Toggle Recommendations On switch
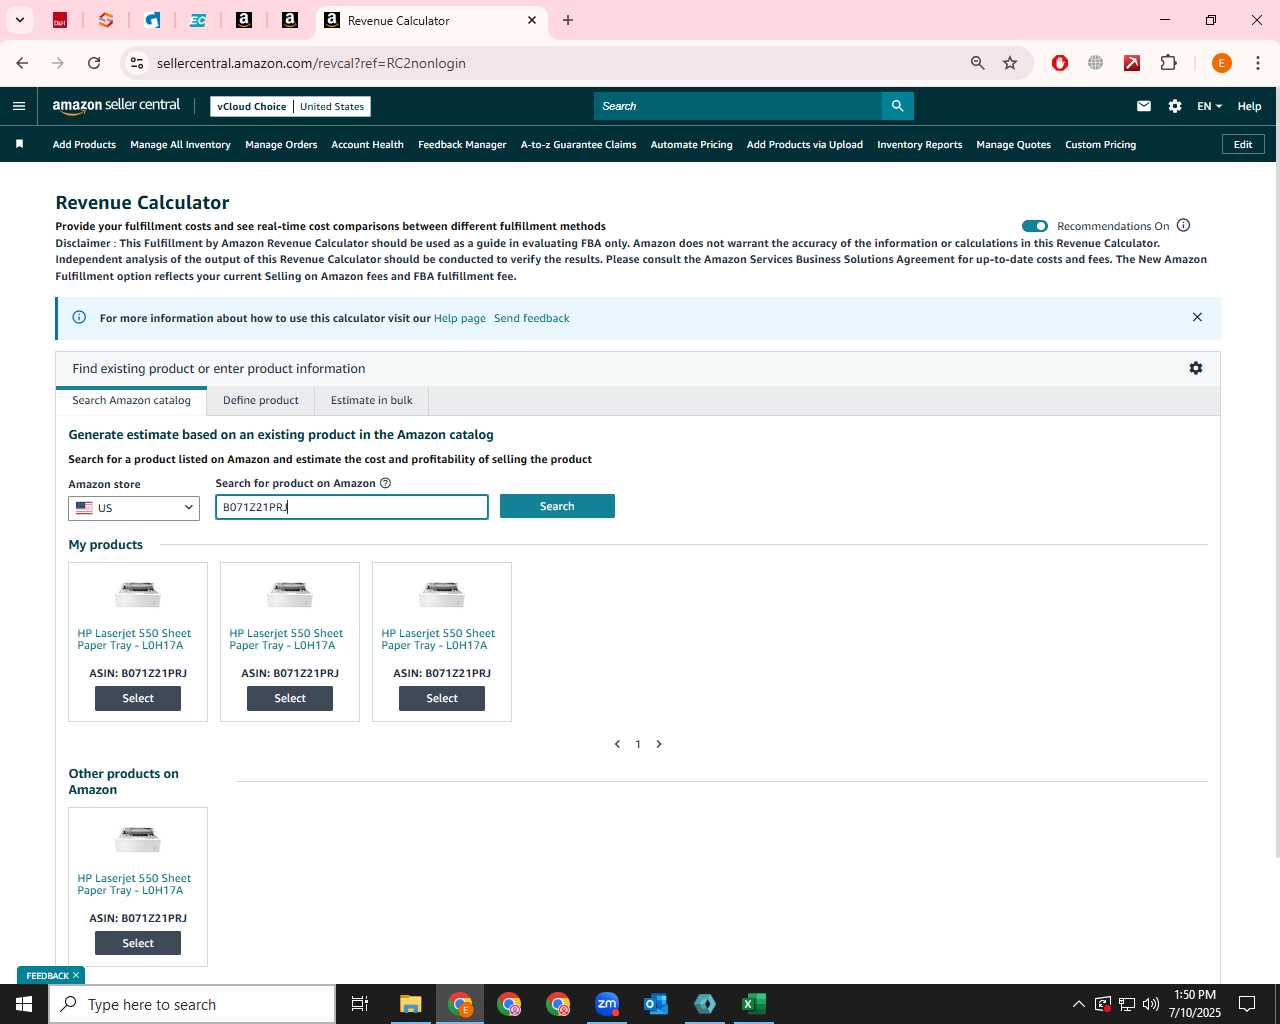 pos(1034,226)
